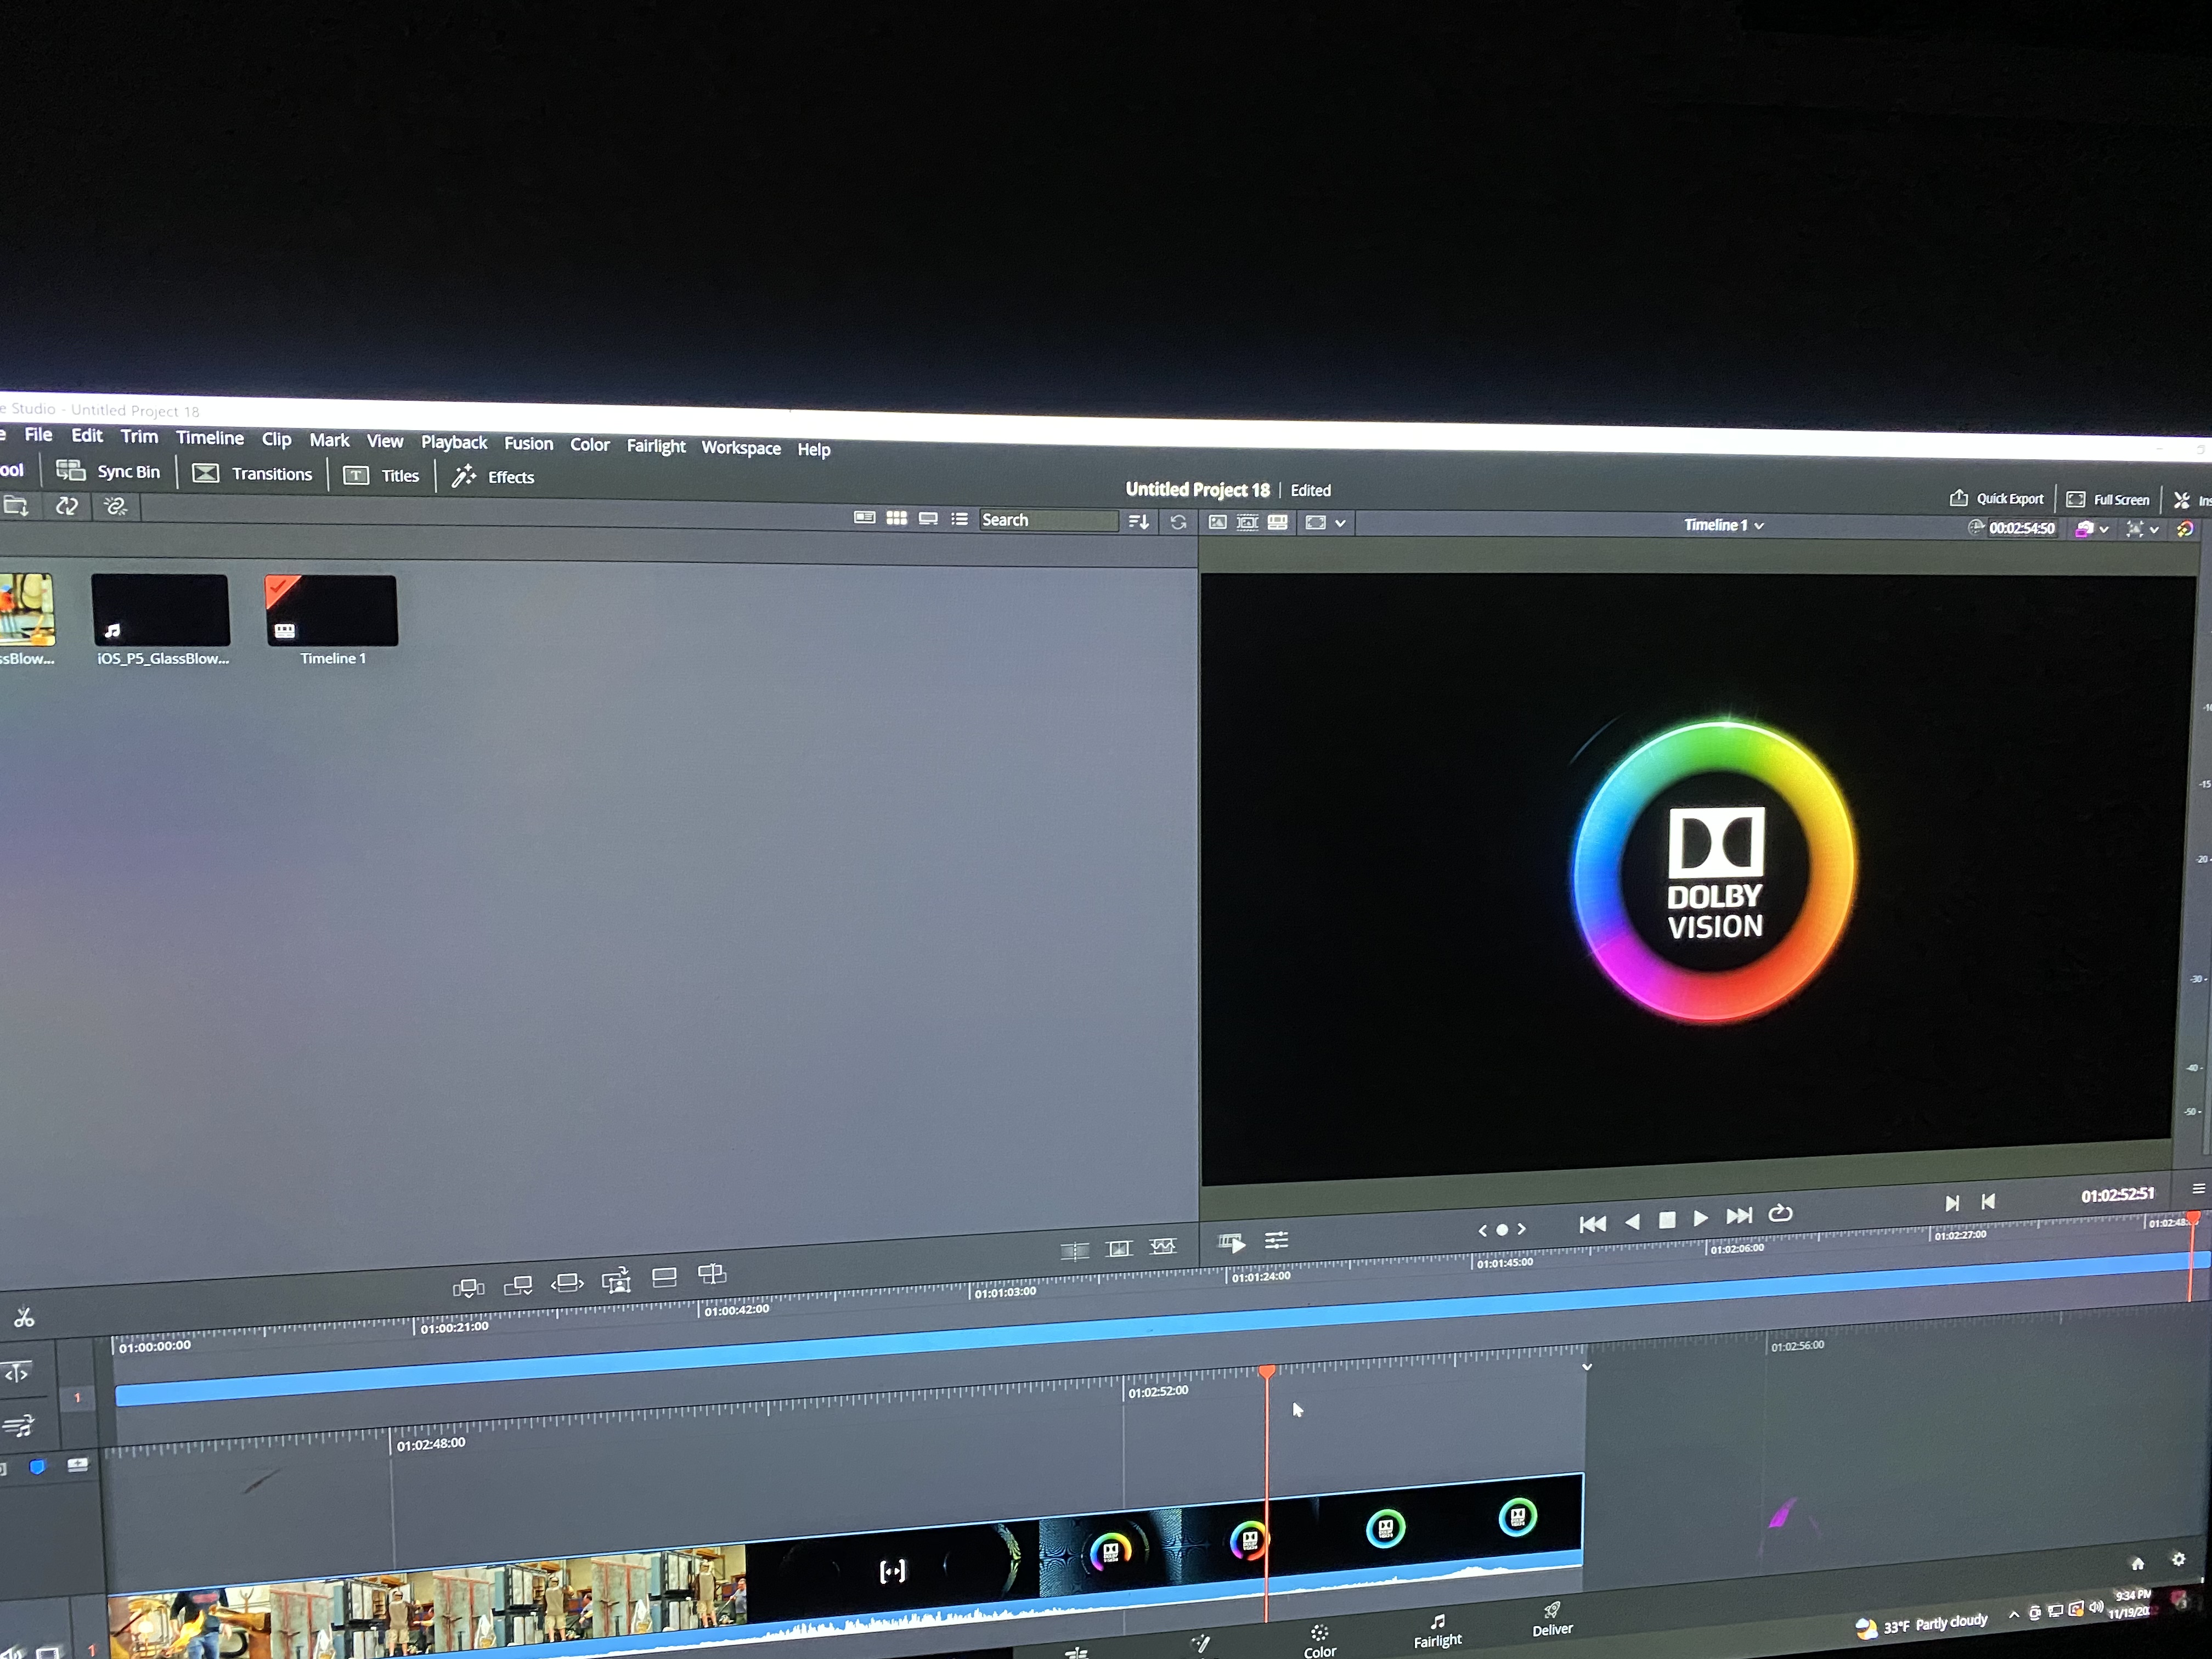The width and height of the screenshot is (2212, 1659).
Task: Select Timeline viewer mode icon
Action: coord(1278,522)
